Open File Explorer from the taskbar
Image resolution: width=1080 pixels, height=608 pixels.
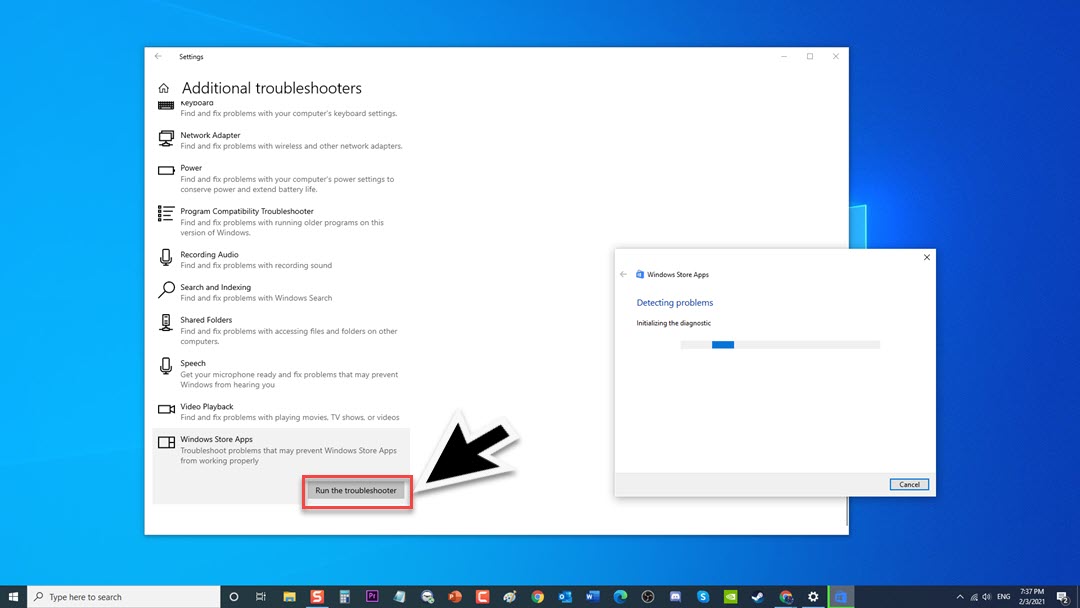click(289, 597)
